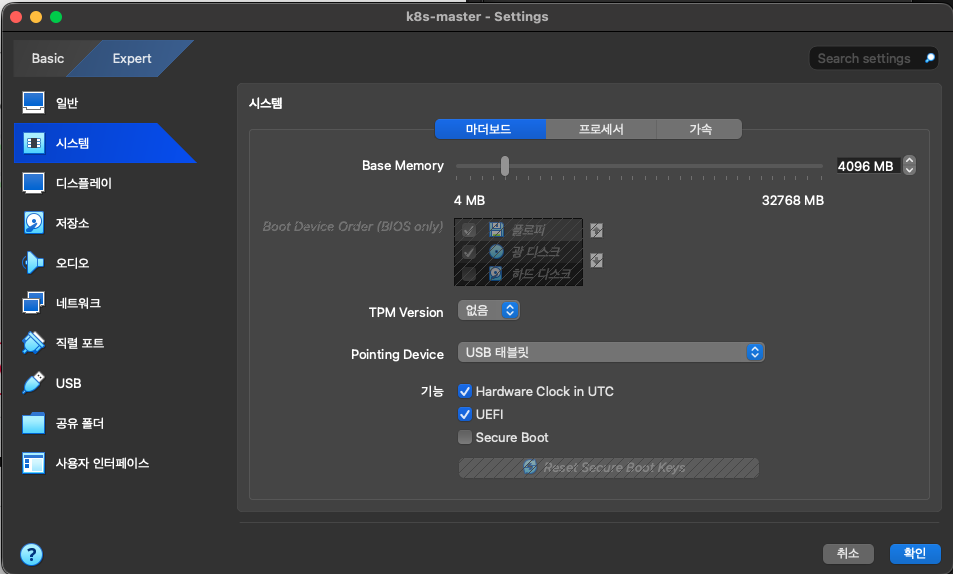Switch to the 마더보드 tab

pyautogui.click(x=490, y=129)
